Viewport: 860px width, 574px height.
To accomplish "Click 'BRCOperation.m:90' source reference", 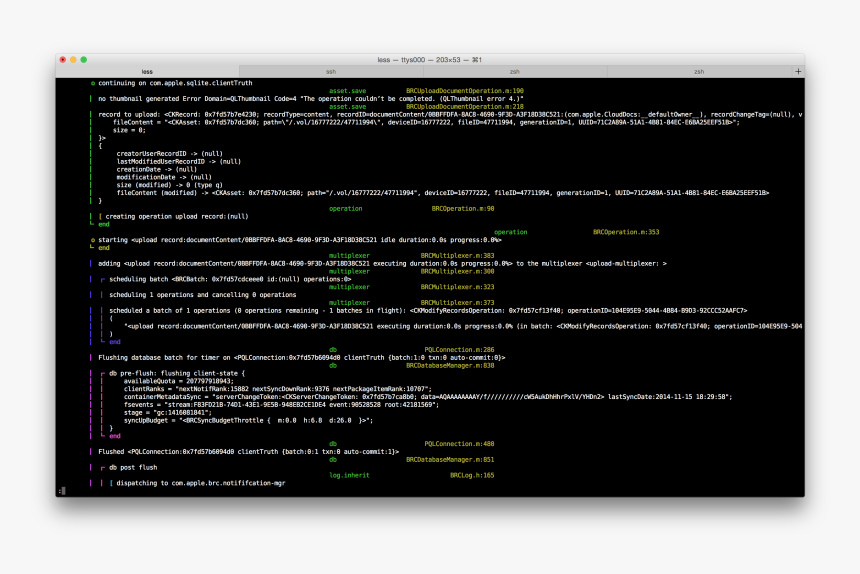I will click(x=463, y=209).
